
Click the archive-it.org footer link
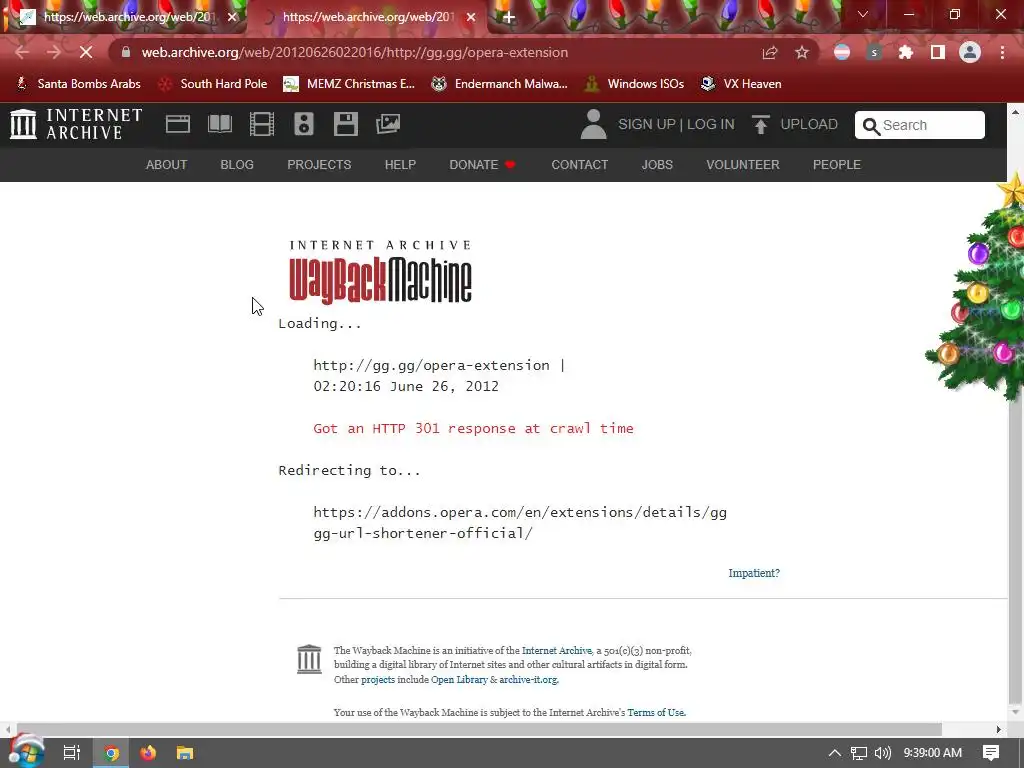point(528,679)
